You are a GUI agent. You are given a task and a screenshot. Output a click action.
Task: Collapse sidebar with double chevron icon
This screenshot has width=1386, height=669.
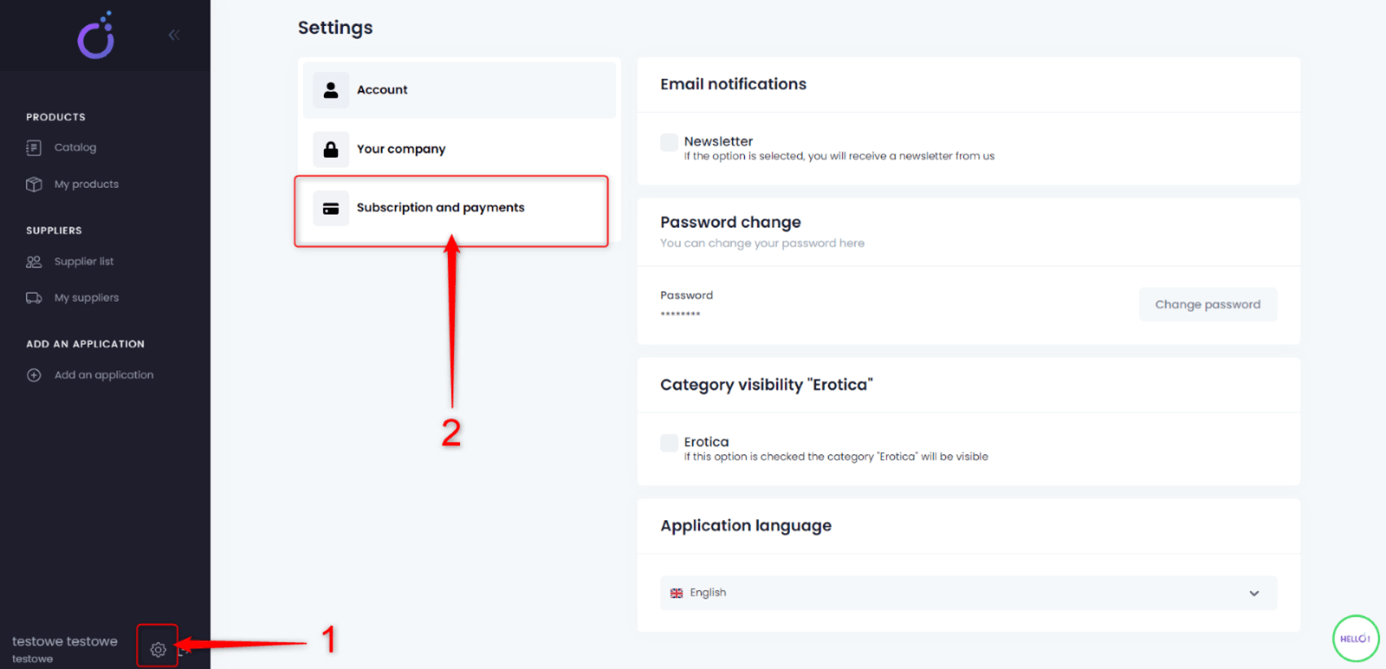tap(174, 35)
